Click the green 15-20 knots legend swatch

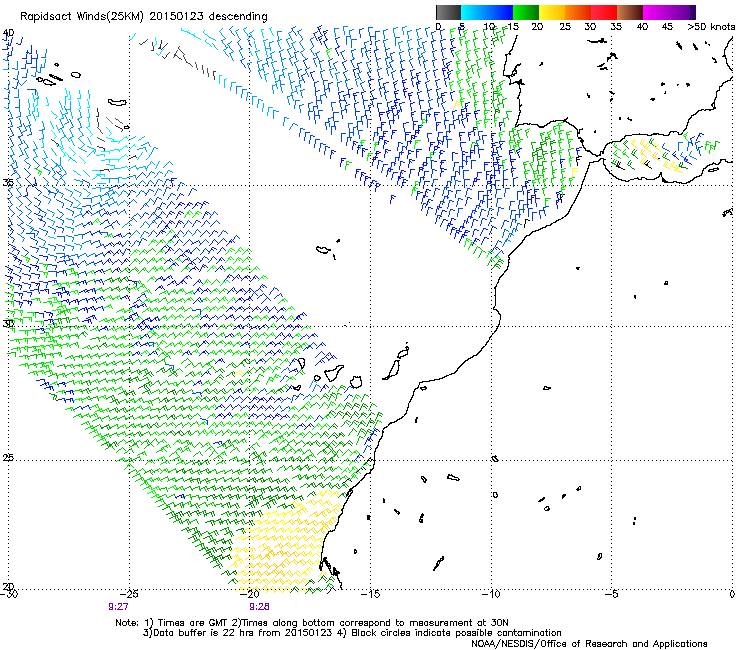click(x=526, y=12)
